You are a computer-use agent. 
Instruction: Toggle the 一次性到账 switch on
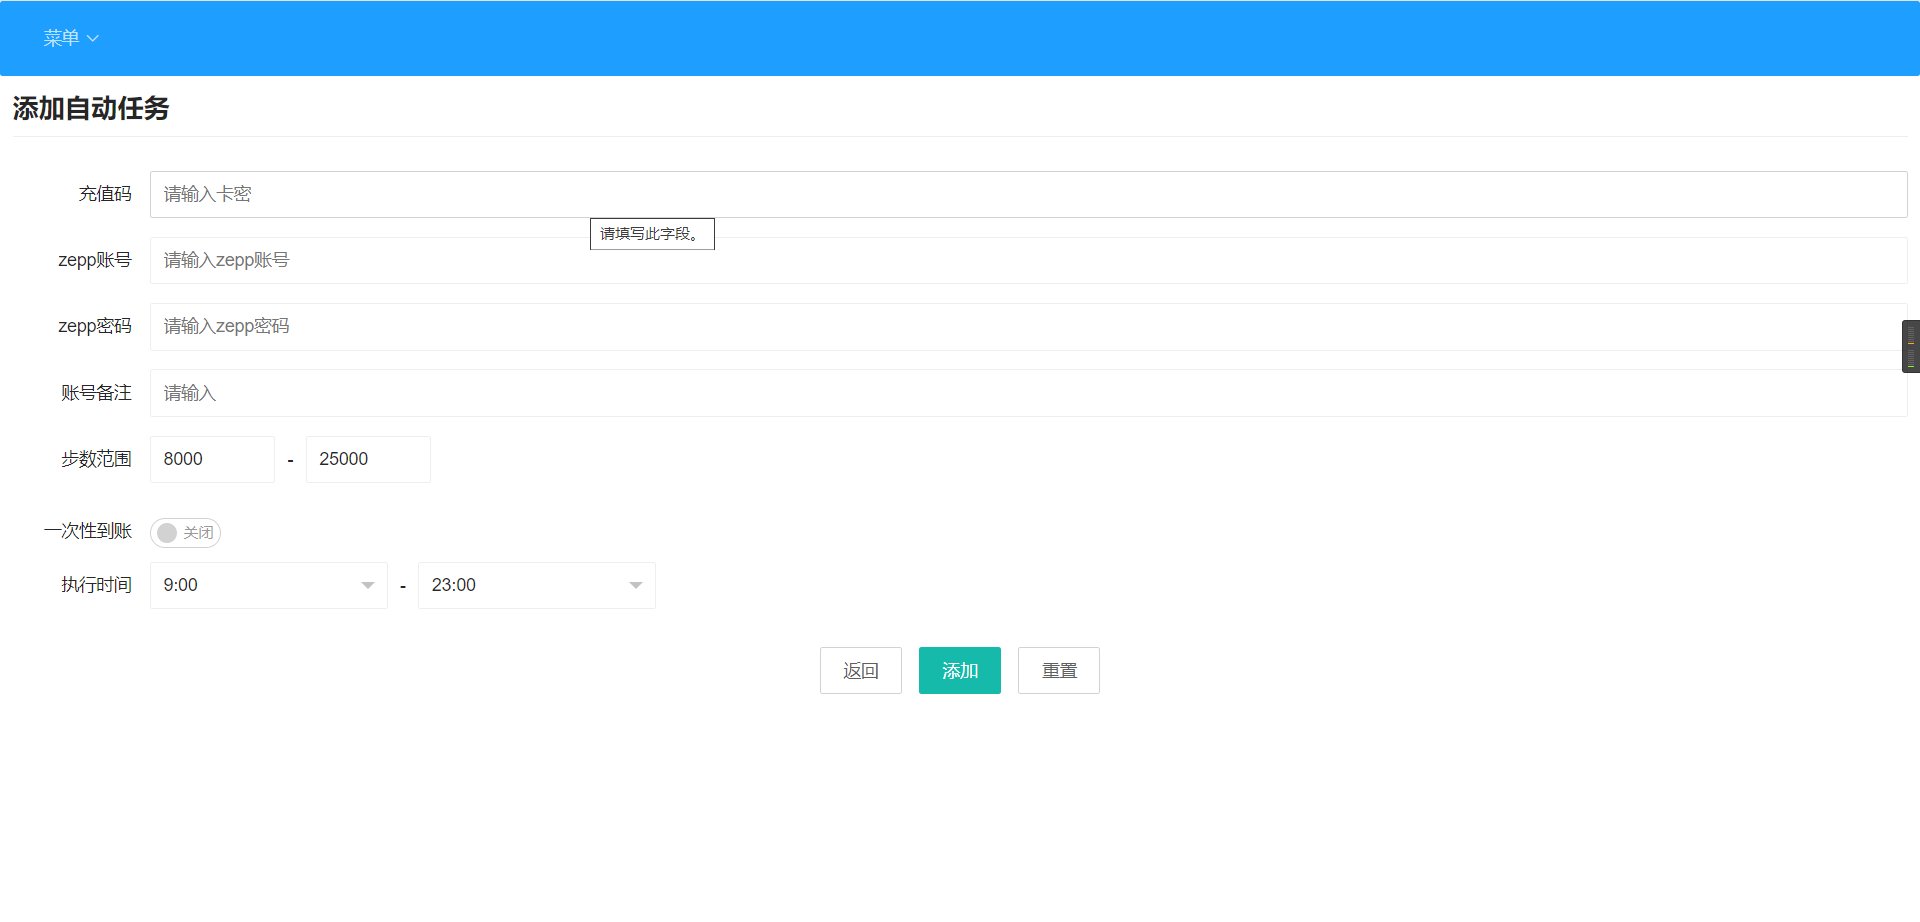(185, 533)
